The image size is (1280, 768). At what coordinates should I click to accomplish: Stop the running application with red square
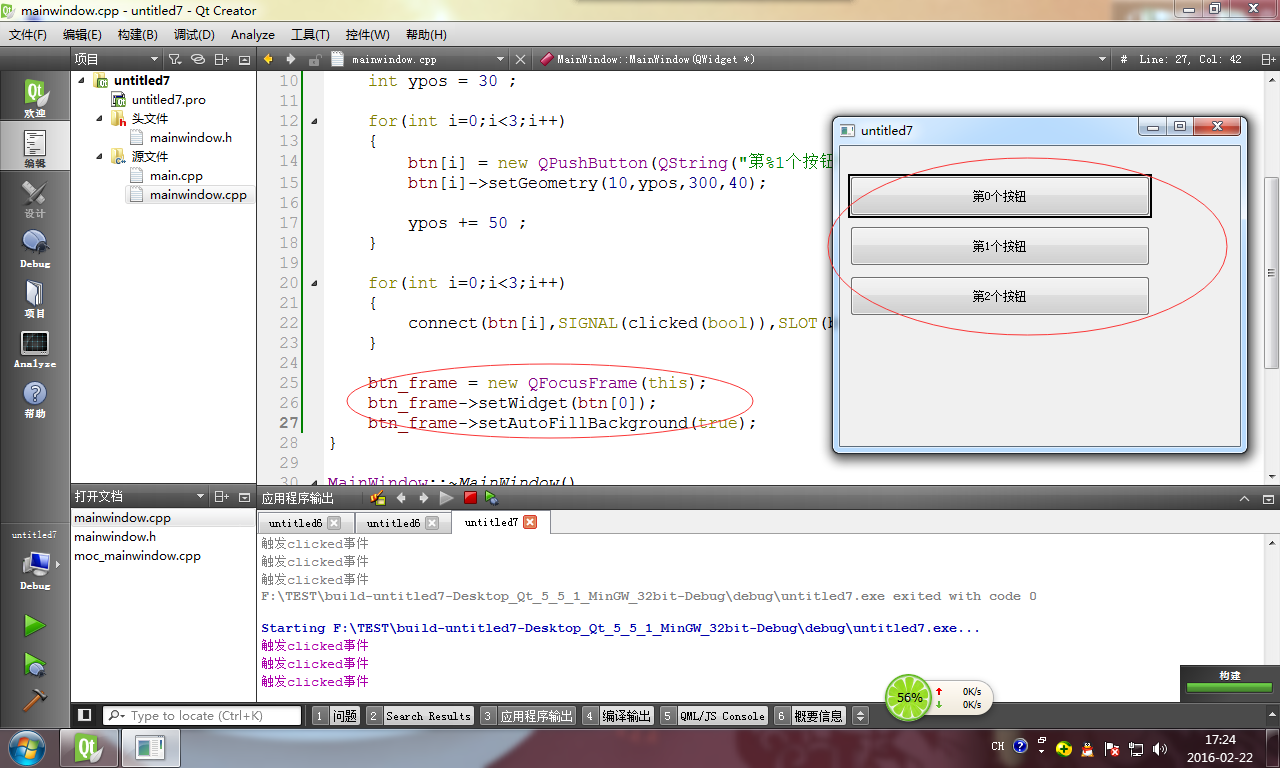pyautogui.click(x=470, y=497)
